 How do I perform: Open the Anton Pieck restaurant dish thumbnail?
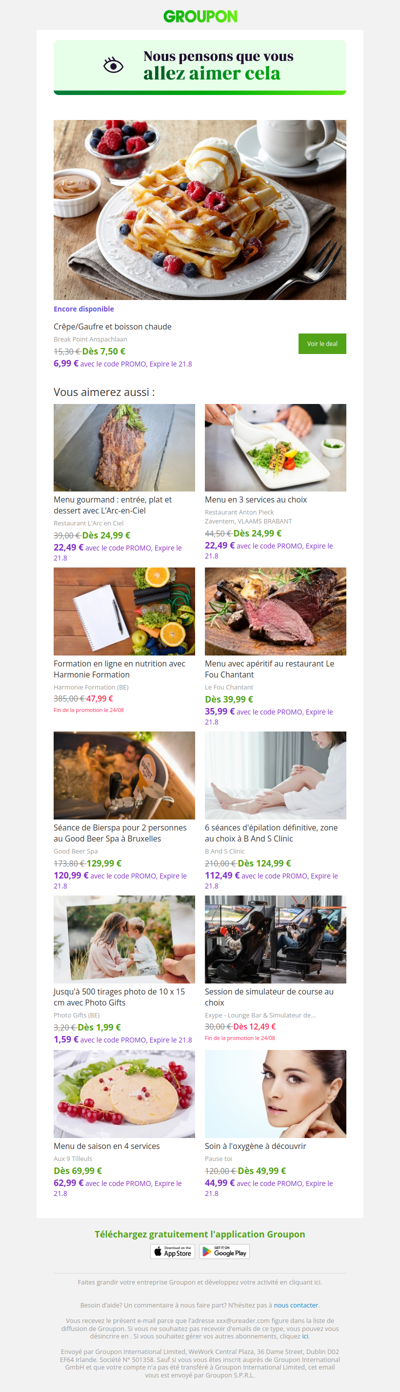(x=275, y=448)
